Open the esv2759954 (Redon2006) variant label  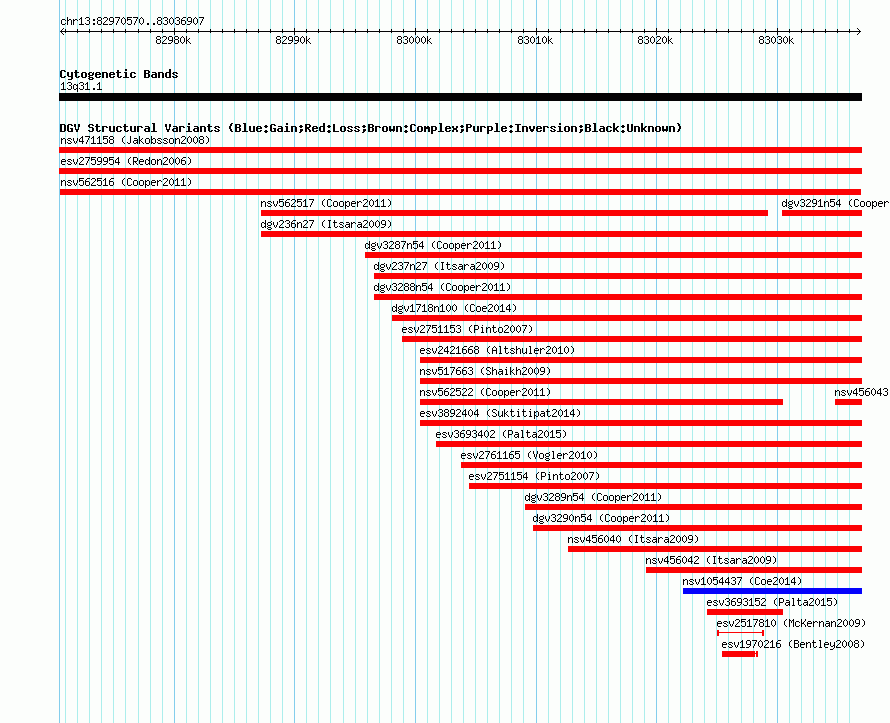[126, 161]
